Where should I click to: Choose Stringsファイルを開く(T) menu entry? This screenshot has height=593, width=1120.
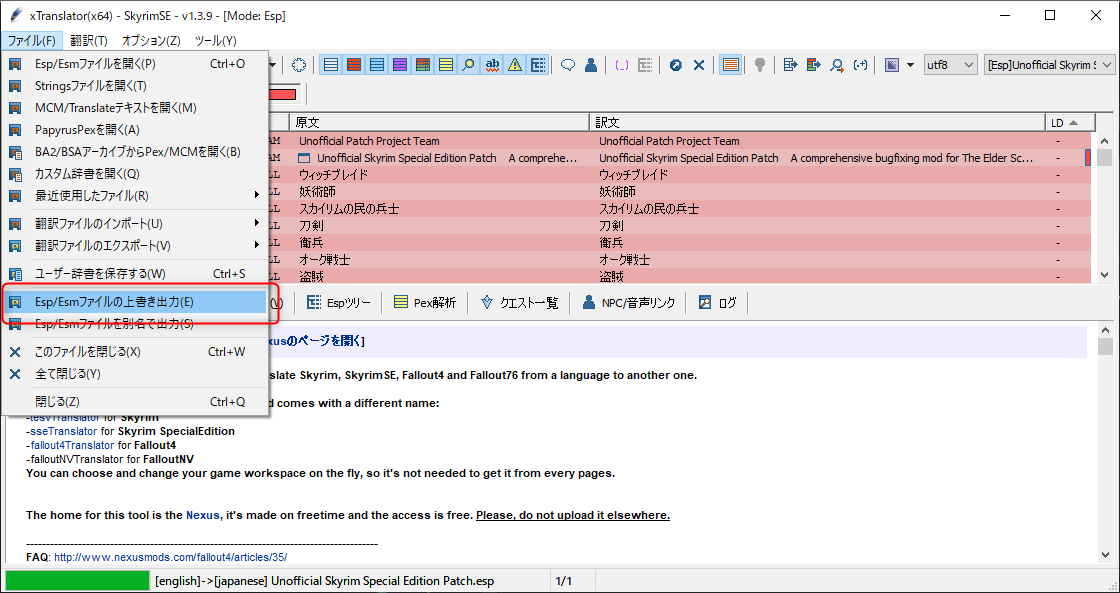click(135, 86)
